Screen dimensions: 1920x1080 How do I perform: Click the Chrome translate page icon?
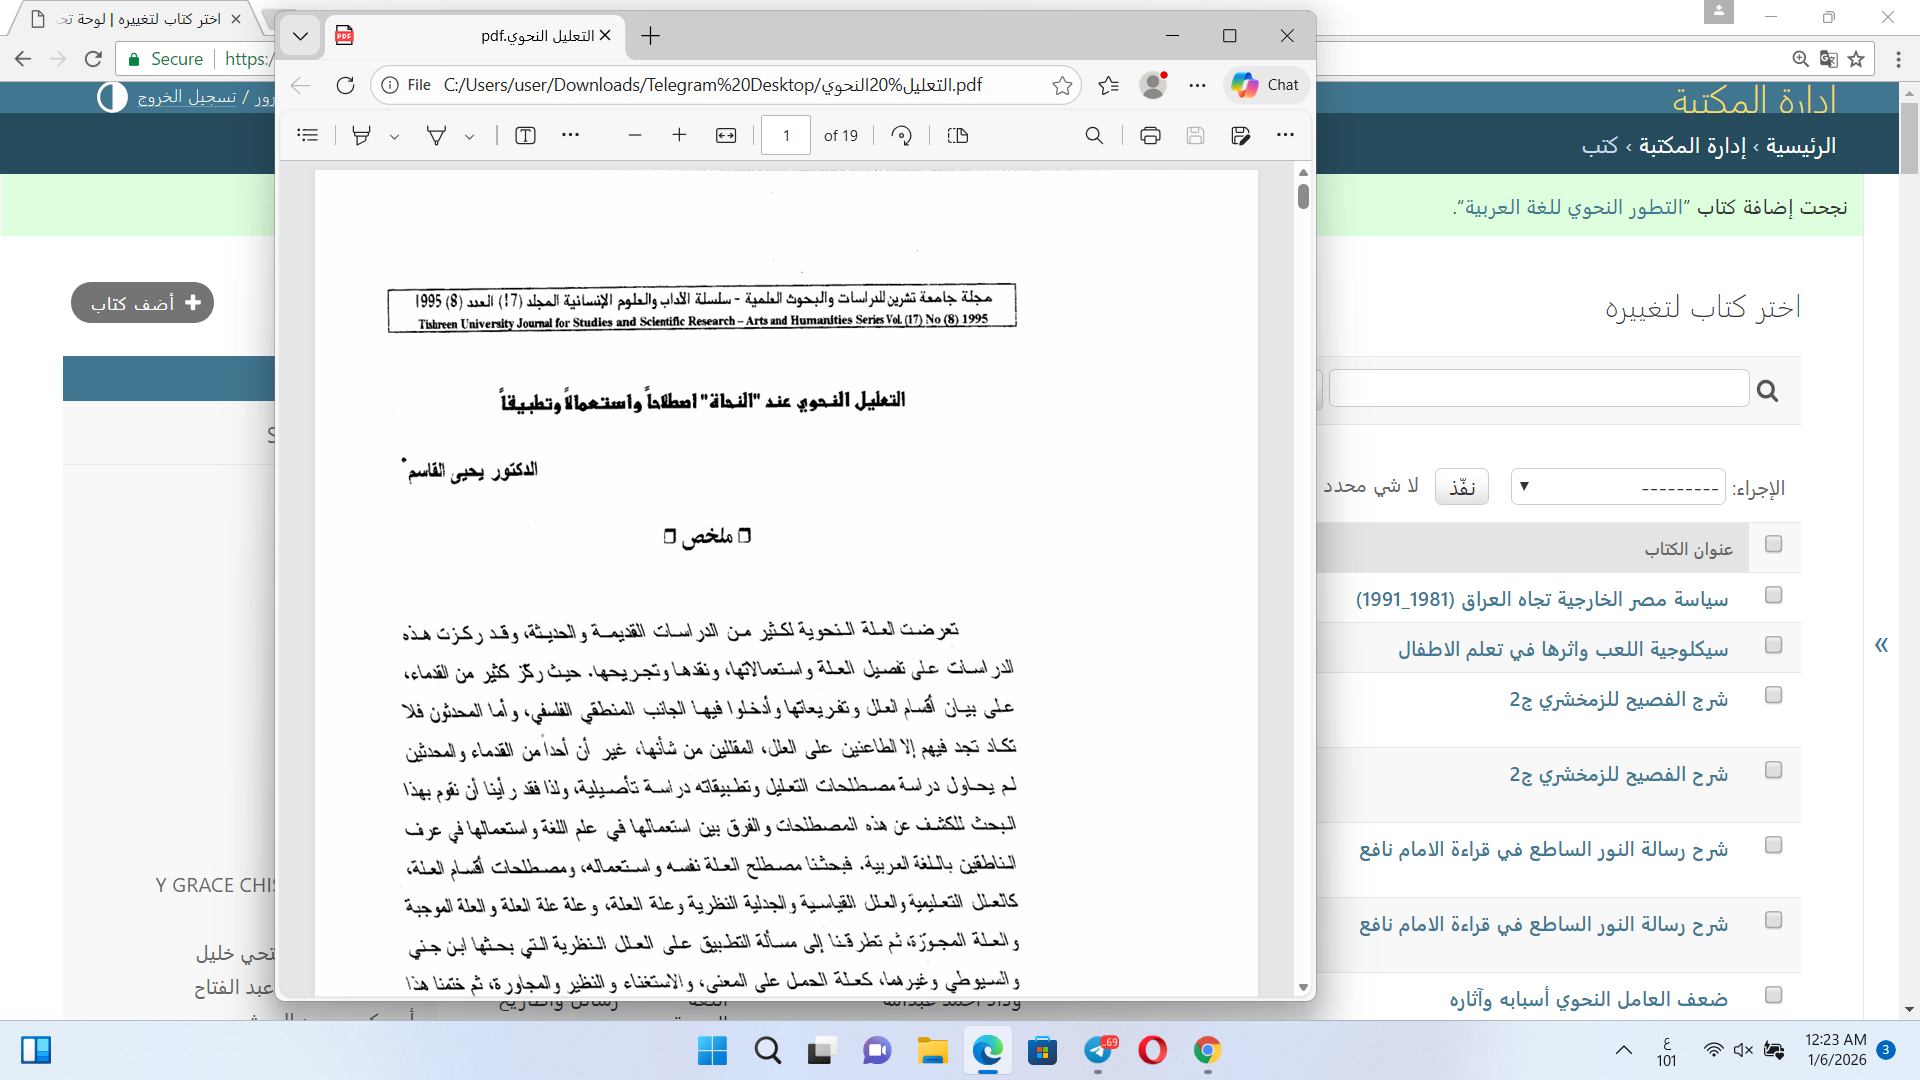(x=1829, y=59)
